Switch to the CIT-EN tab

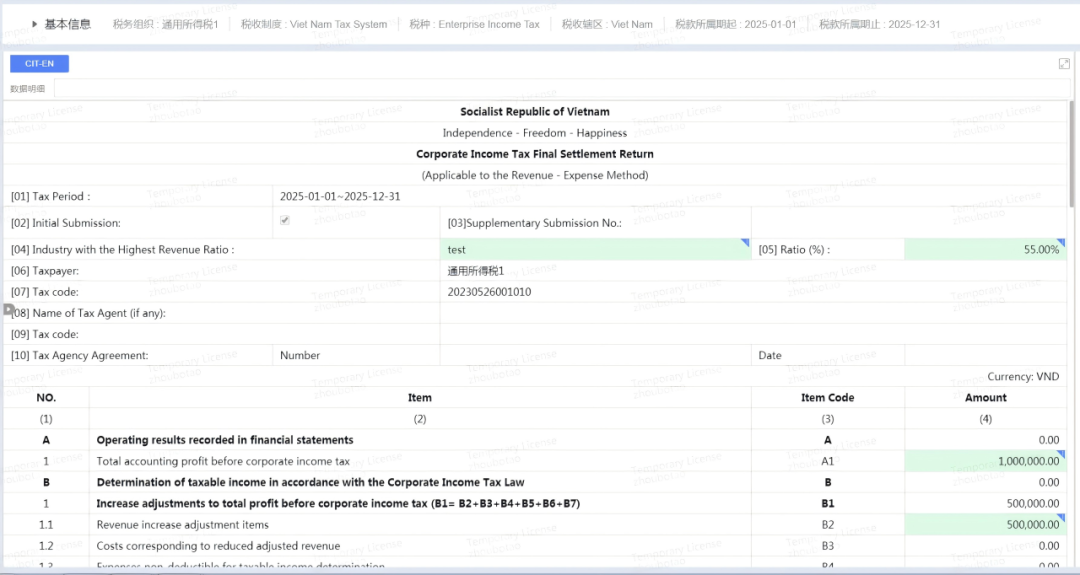point(40,64)
